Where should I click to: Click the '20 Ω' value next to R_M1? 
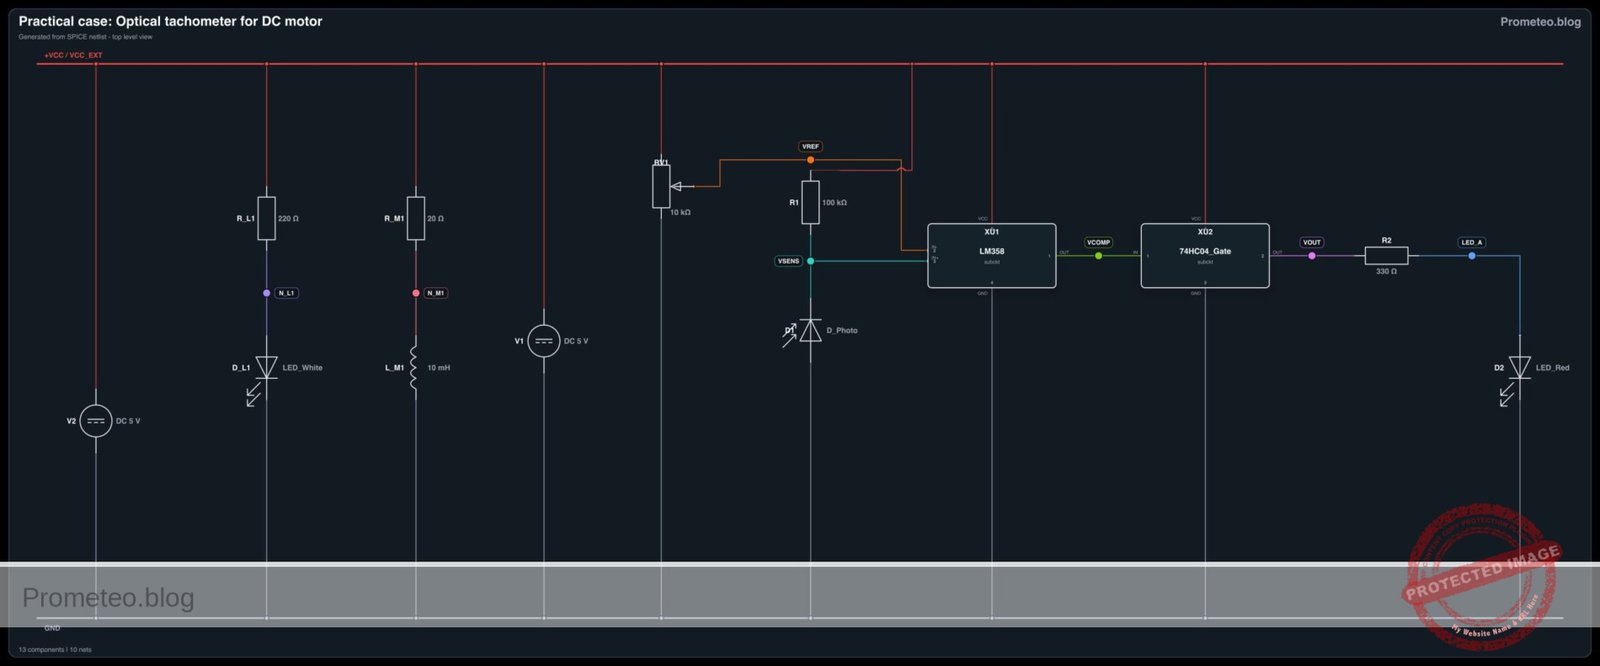coord(435,218)
